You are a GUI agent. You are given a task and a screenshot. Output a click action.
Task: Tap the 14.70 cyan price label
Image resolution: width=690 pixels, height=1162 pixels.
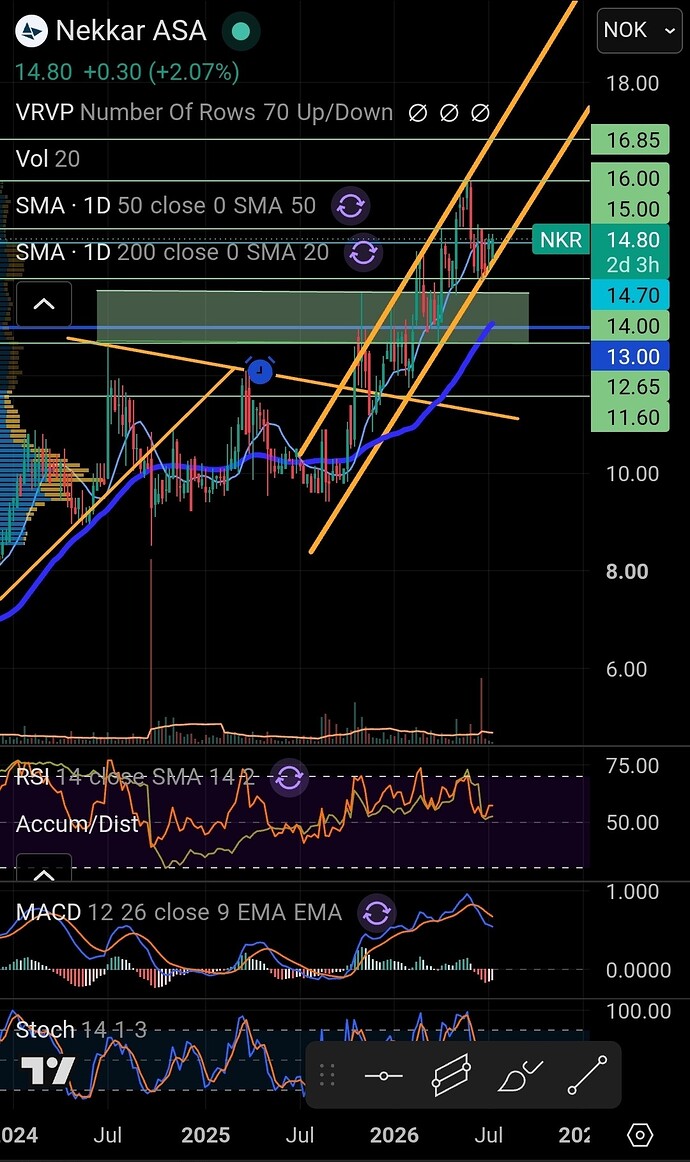(x=631, y=296)
